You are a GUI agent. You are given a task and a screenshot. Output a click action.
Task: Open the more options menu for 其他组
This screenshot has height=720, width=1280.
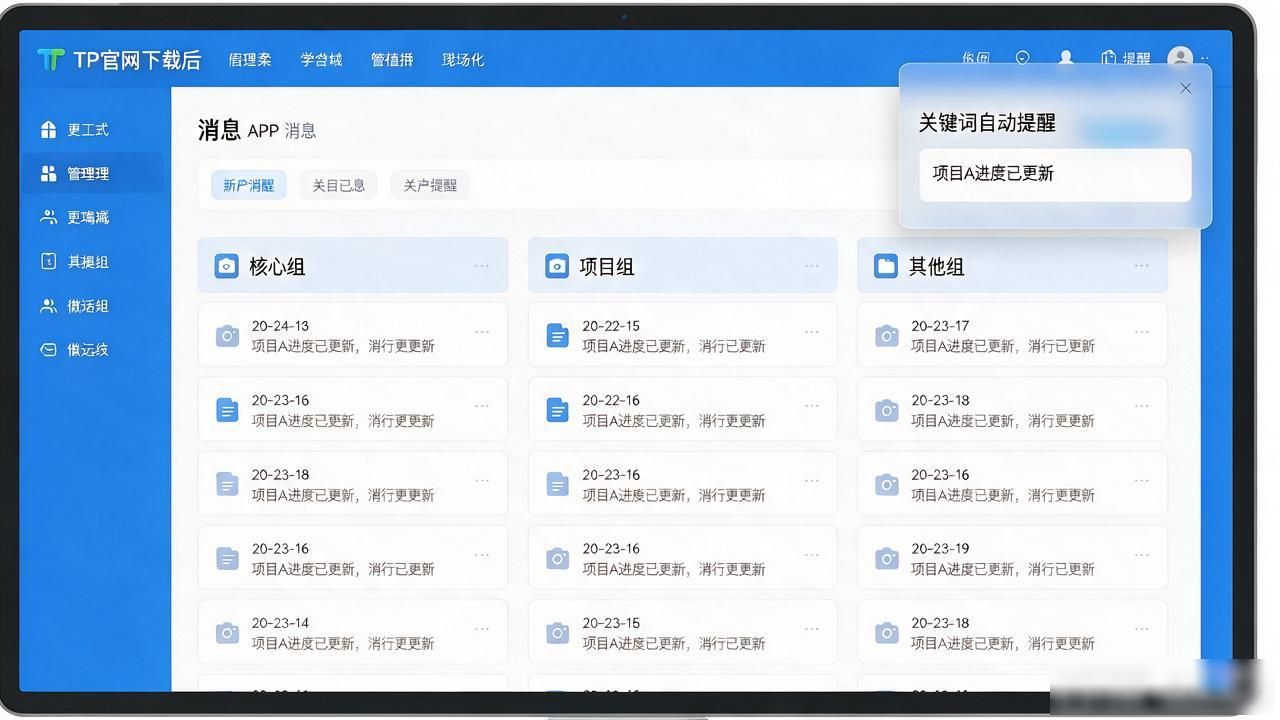pos(1142,266)
